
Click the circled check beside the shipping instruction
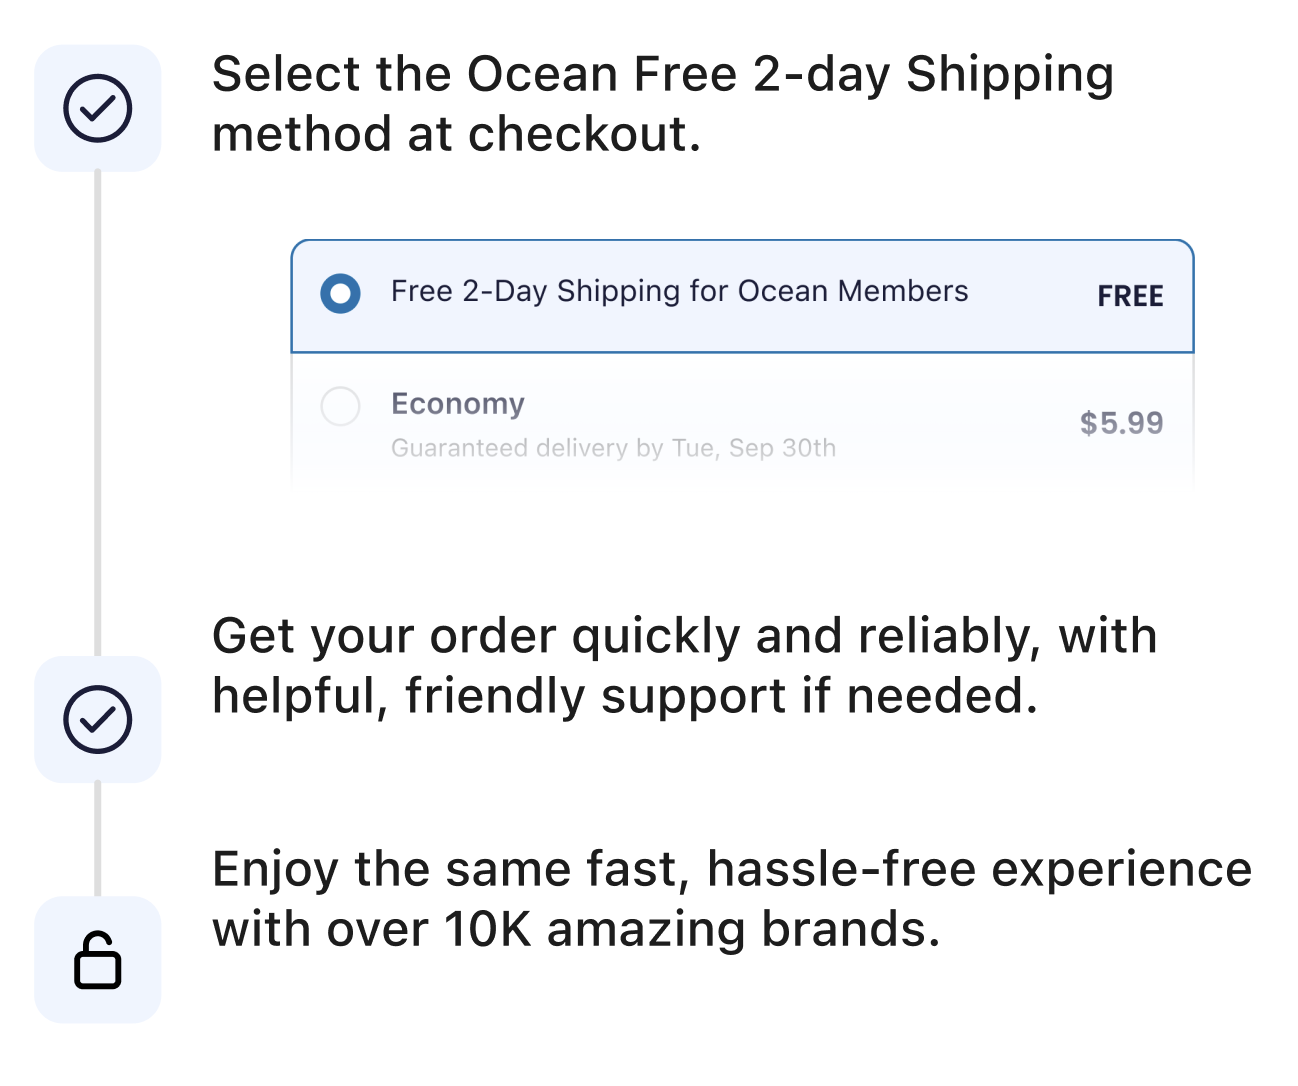point(97,108)
